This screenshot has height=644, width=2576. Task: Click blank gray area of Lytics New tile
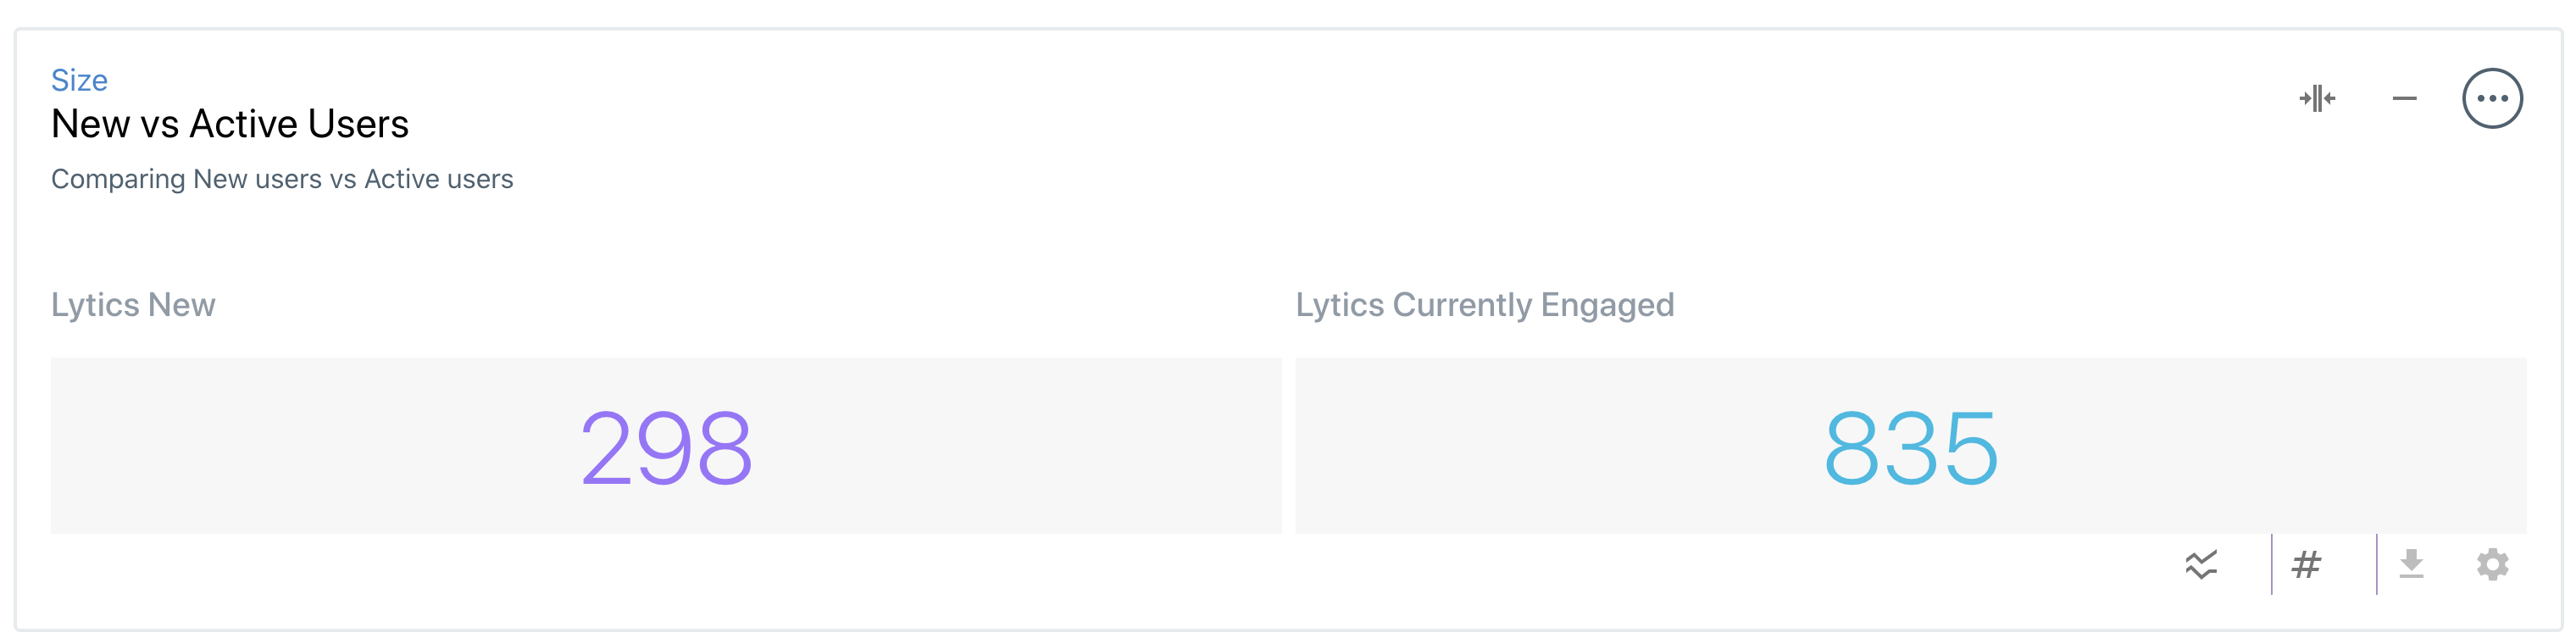[x=300, y=446]
